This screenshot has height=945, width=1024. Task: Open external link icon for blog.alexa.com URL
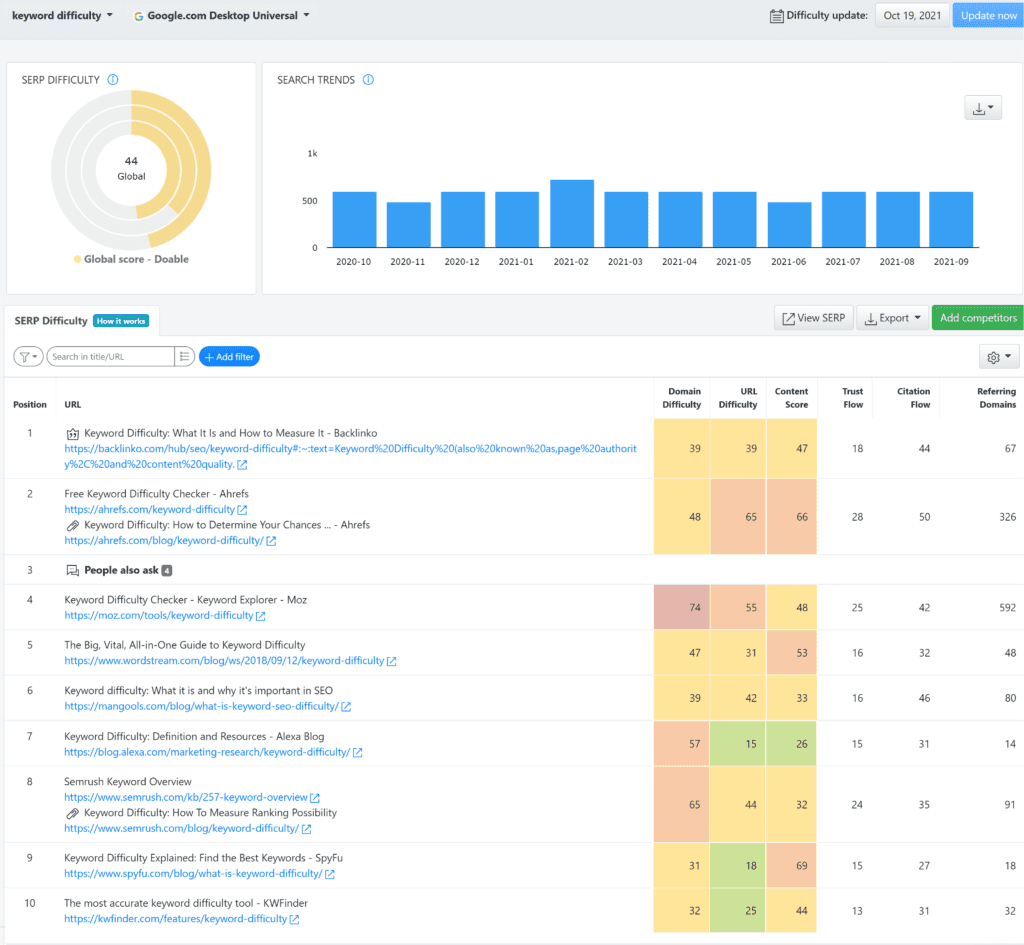357,752
